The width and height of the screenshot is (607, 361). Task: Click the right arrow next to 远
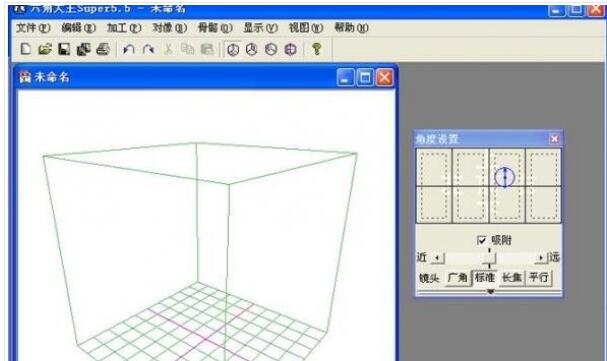pyautogui.click(x=541, y=258)
